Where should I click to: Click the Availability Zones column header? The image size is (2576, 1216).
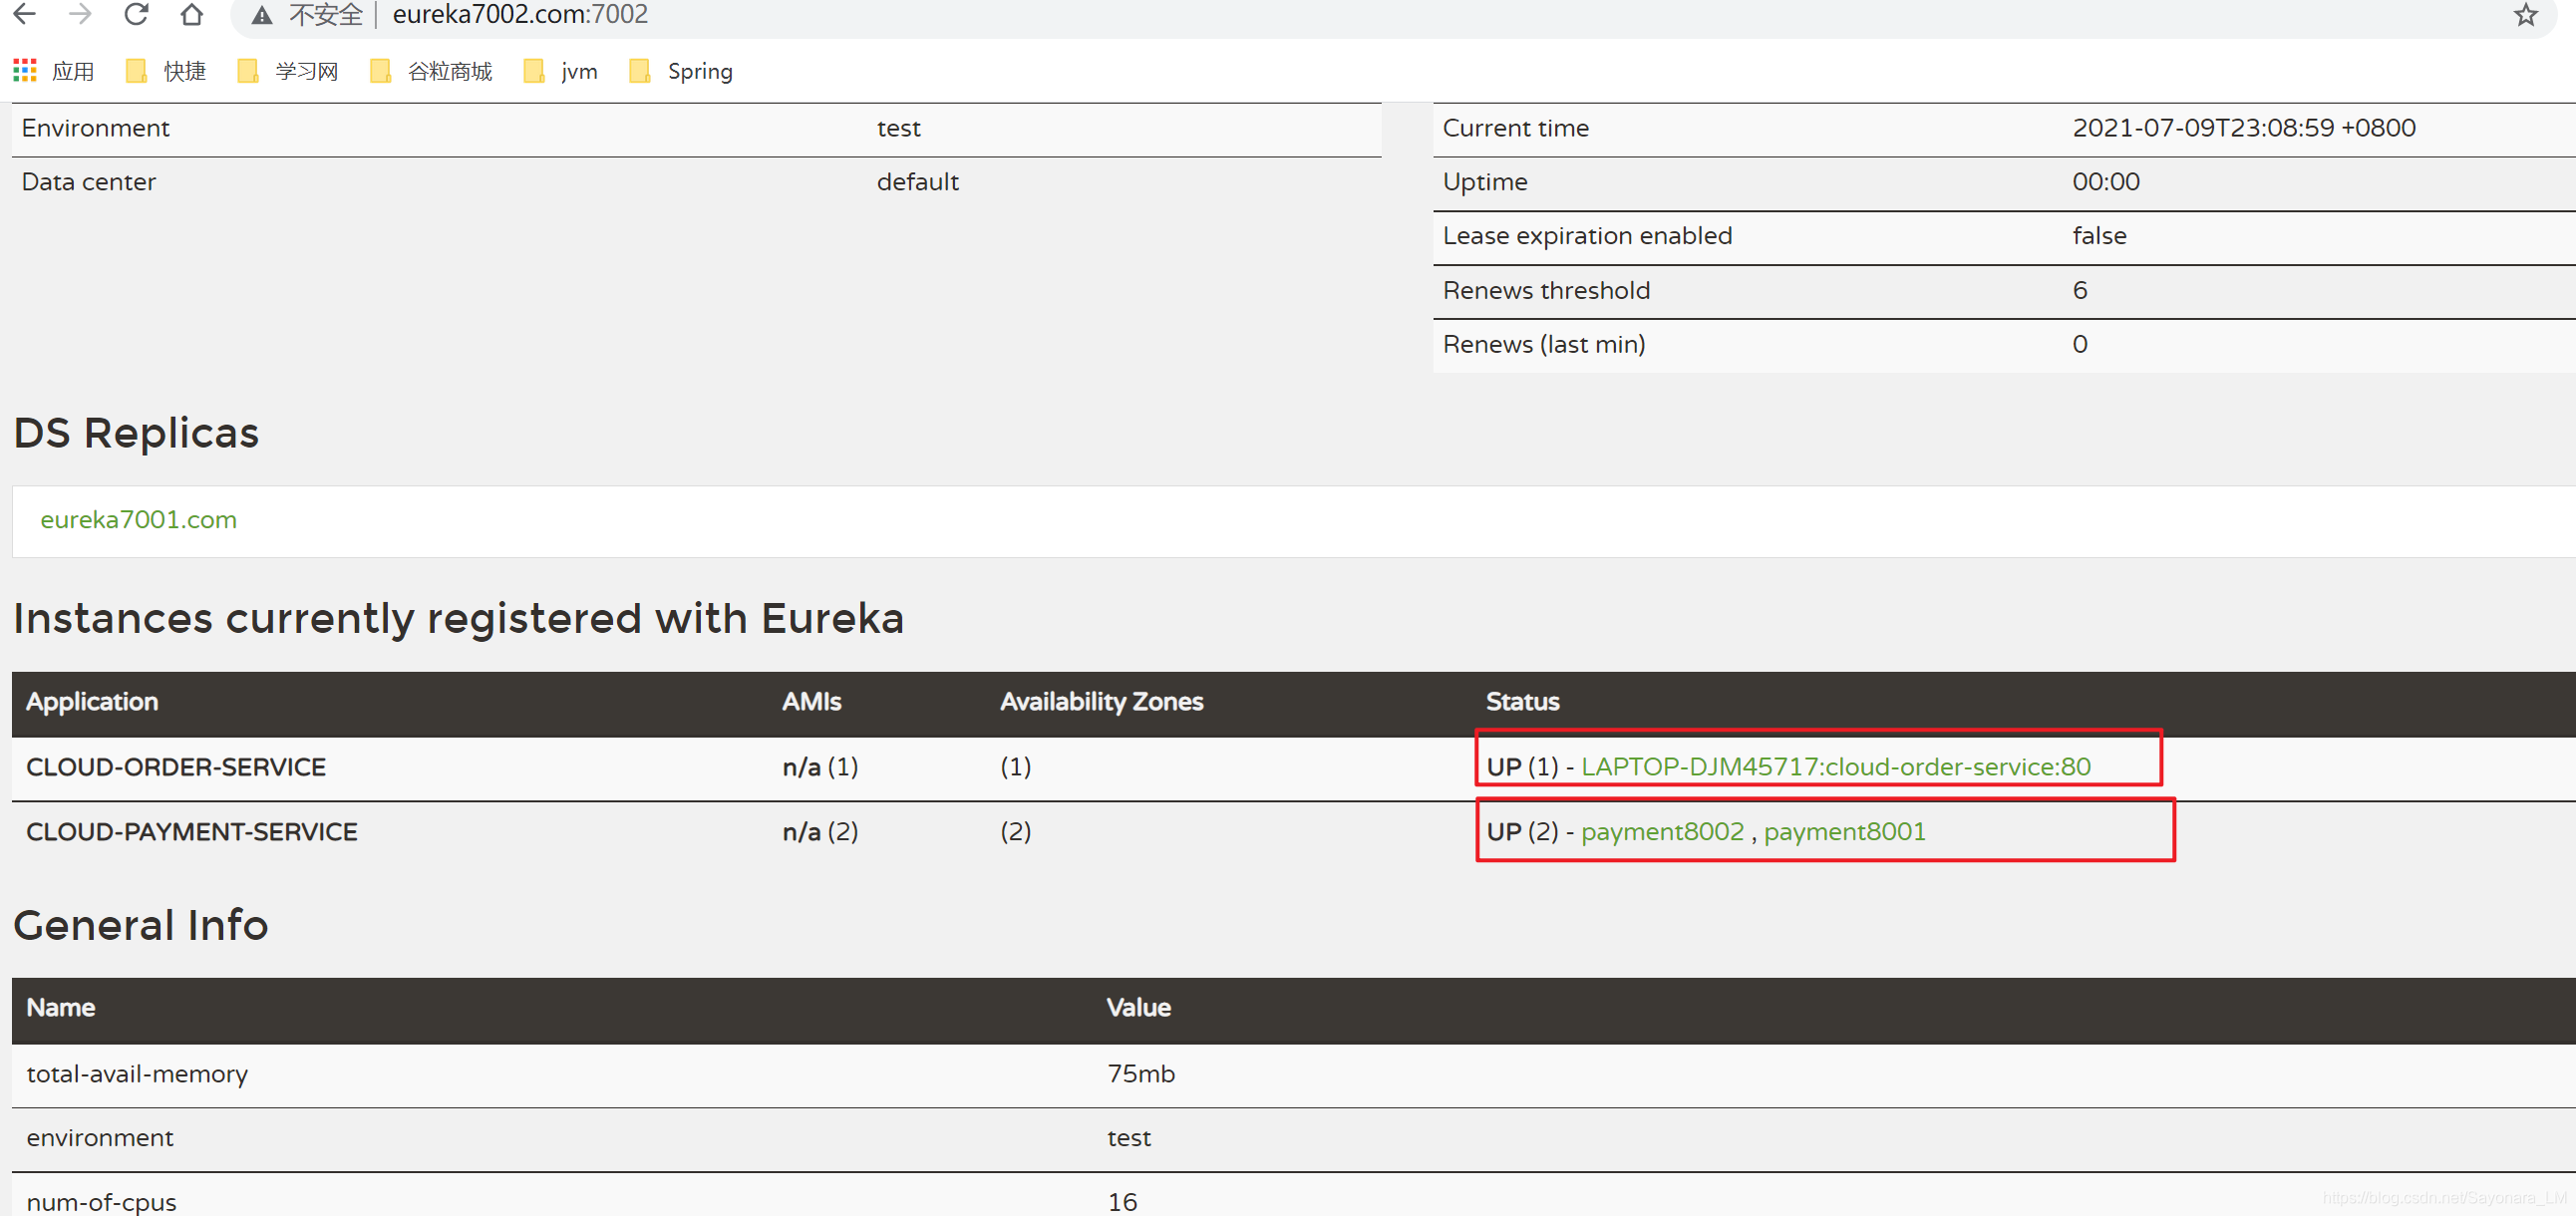point(1101,702)
